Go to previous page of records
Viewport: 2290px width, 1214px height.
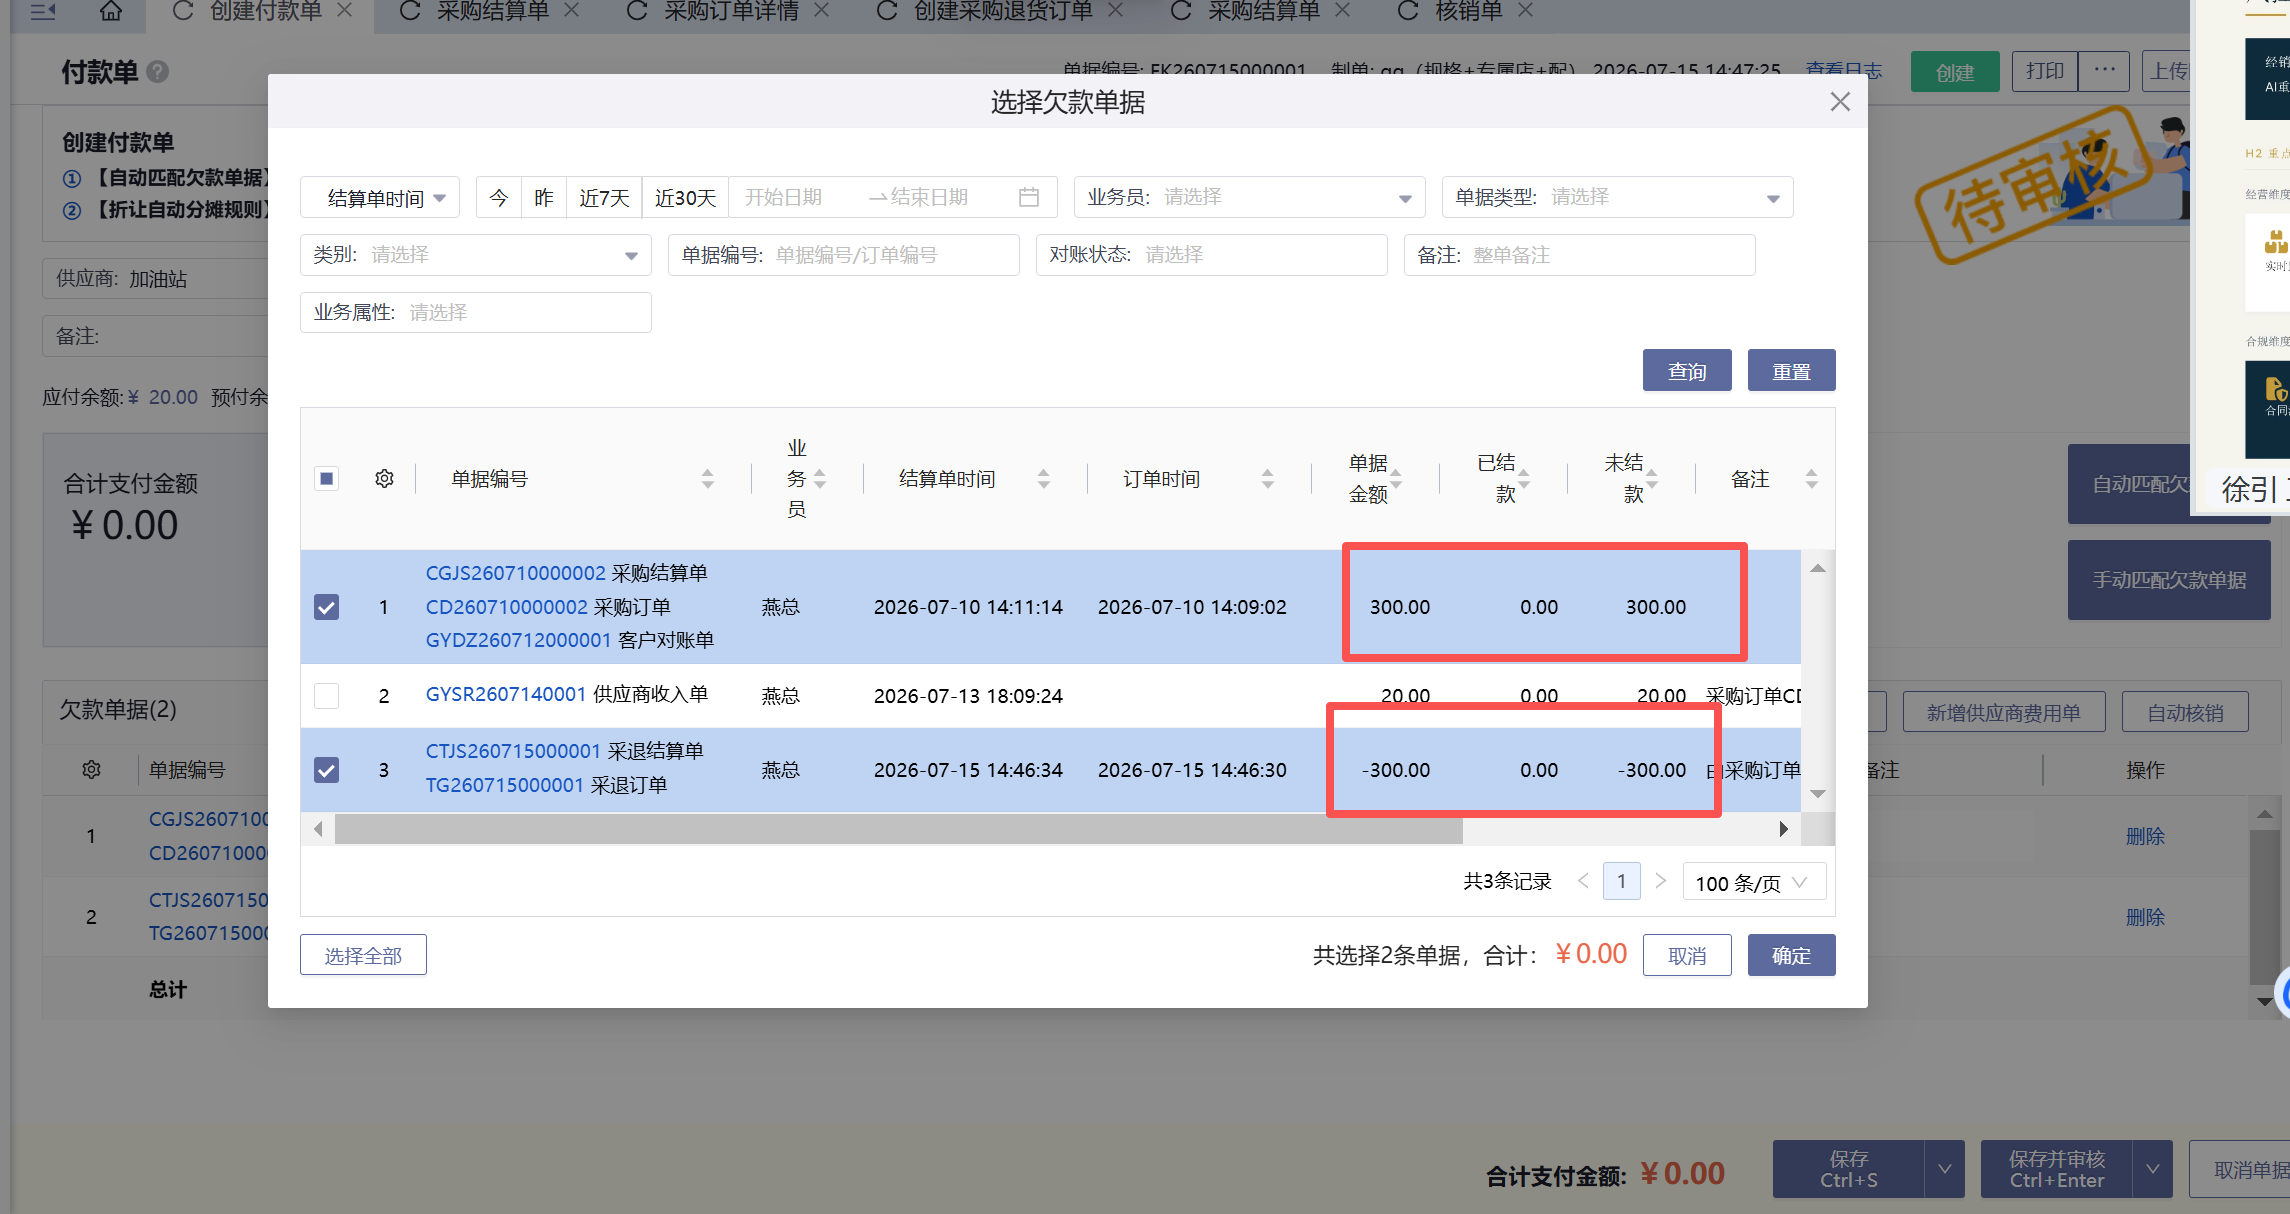[1583, 881]
